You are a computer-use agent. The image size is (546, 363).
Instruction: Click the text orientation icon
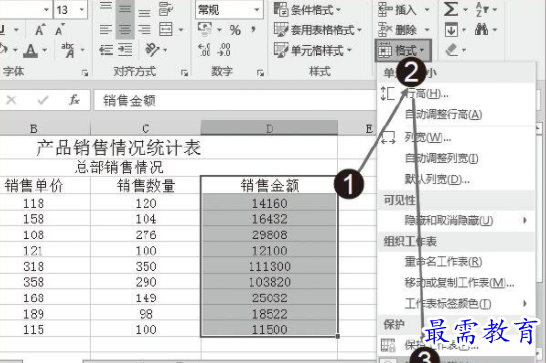tap(152, 50)
